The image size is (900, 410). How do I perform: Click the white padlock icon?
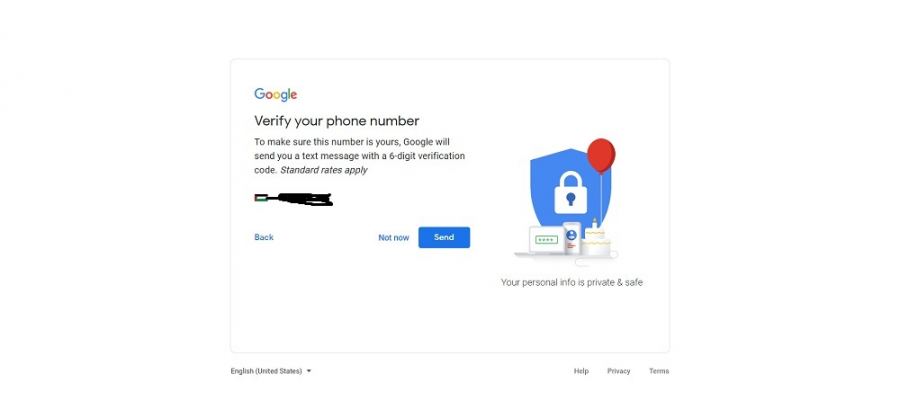point(571,192)
